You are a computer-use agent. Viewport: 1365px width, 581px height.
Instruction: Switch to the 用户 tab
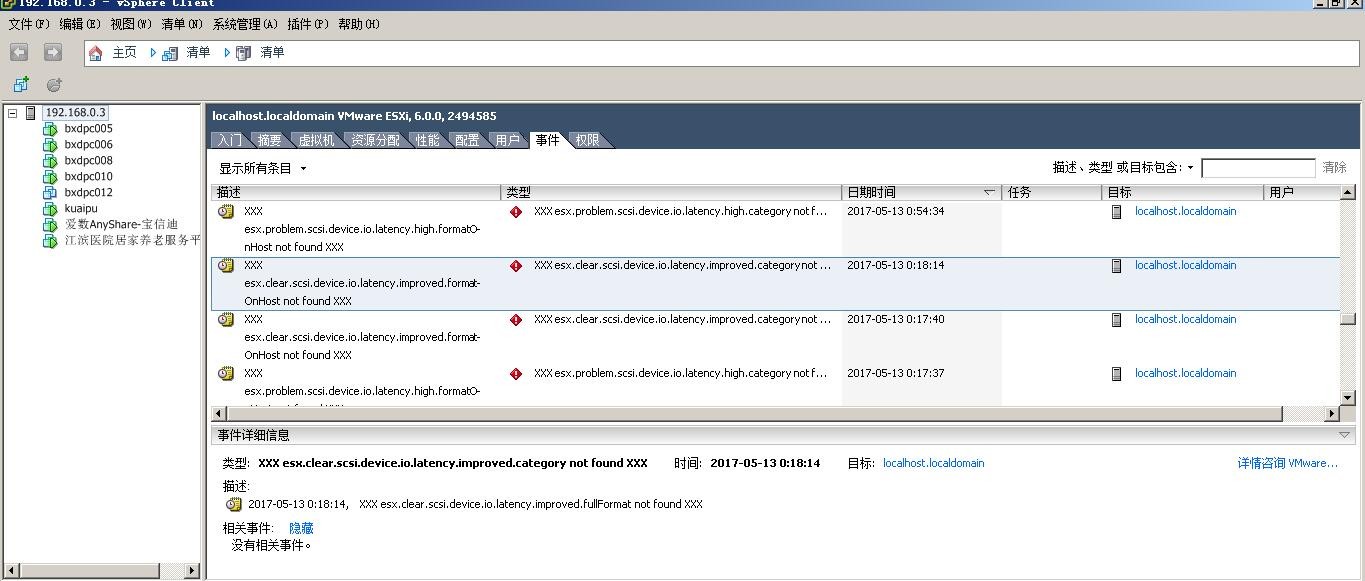508,140
